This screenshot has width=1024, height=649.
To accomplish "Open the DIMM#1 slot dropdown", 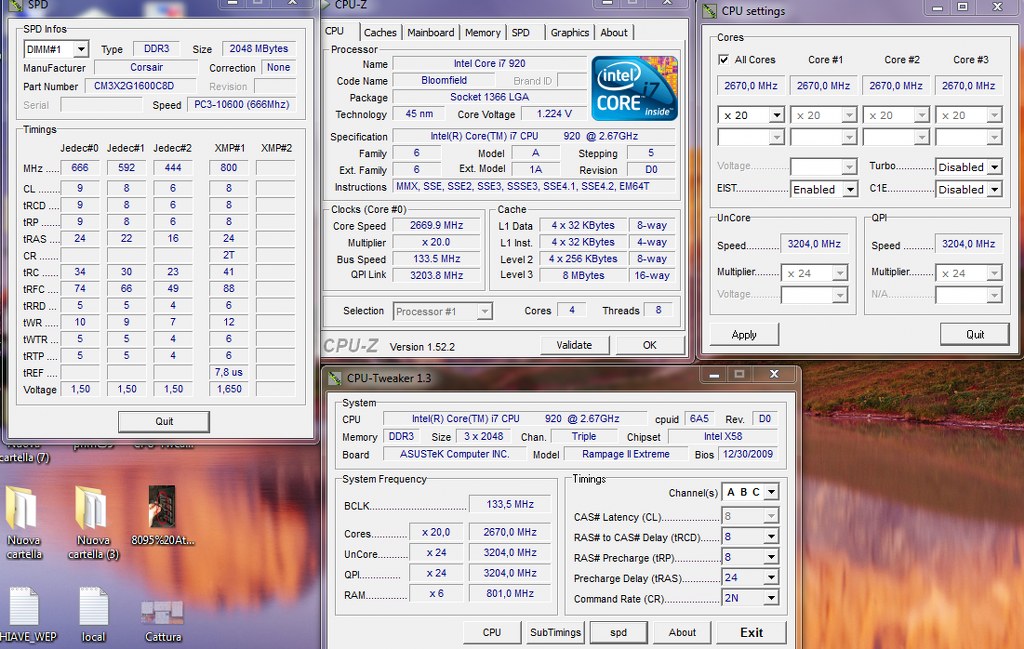I will [81, 49].
